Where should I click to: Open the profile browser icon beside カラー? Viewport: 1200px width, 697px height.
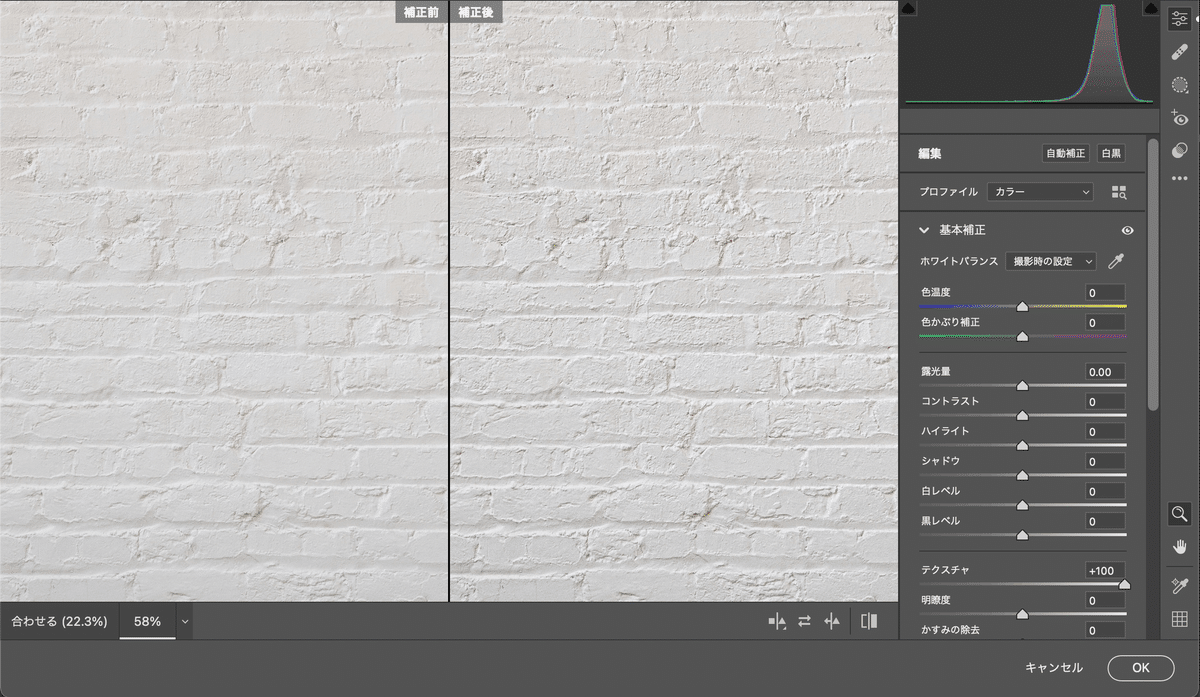pyautogui.click(x=1119, y=192)
